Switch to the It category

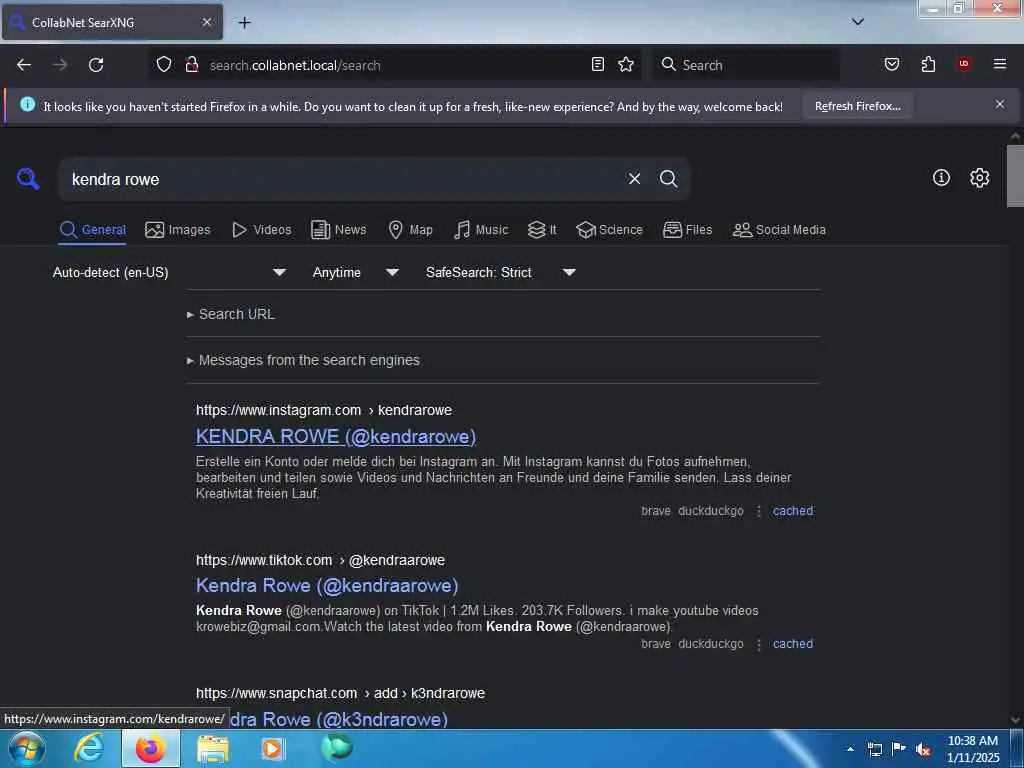[x=542, y=230]
